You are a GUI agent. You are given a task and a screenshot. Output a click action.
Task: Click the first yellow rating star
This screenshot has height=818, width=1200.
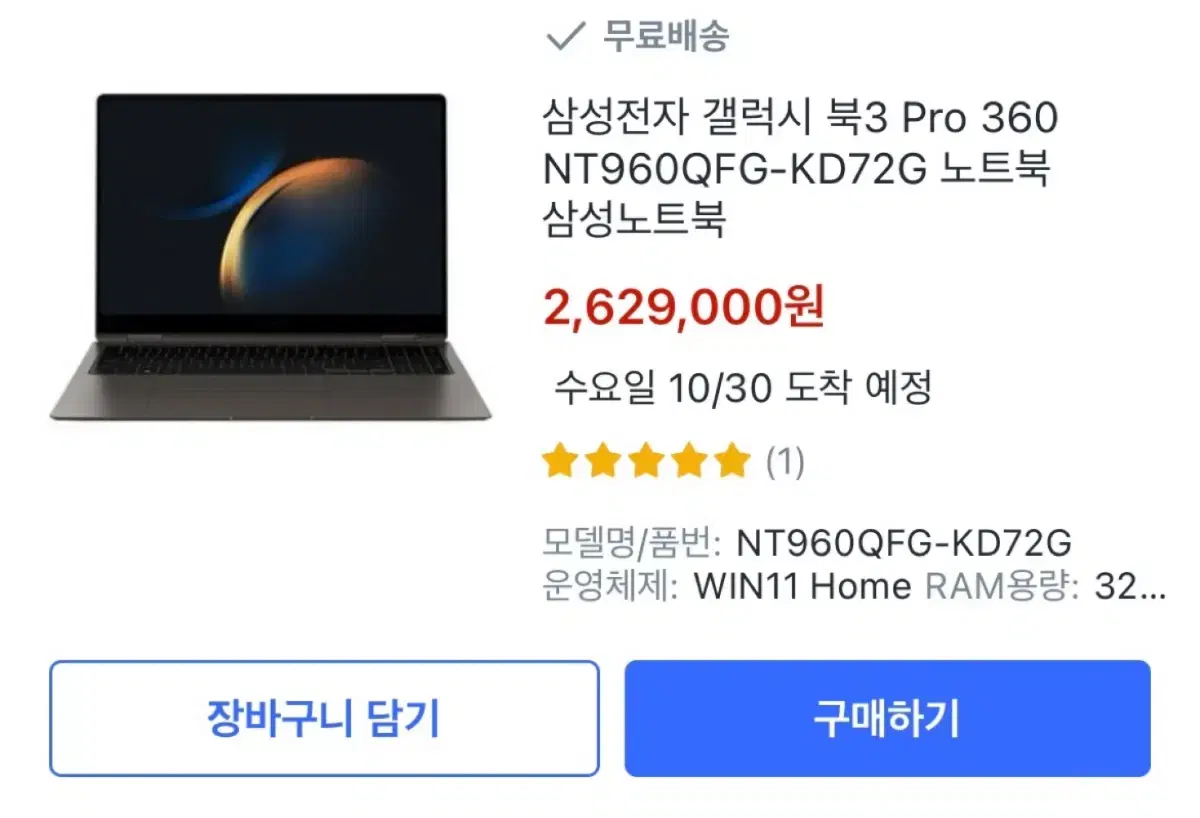[558, 462]
